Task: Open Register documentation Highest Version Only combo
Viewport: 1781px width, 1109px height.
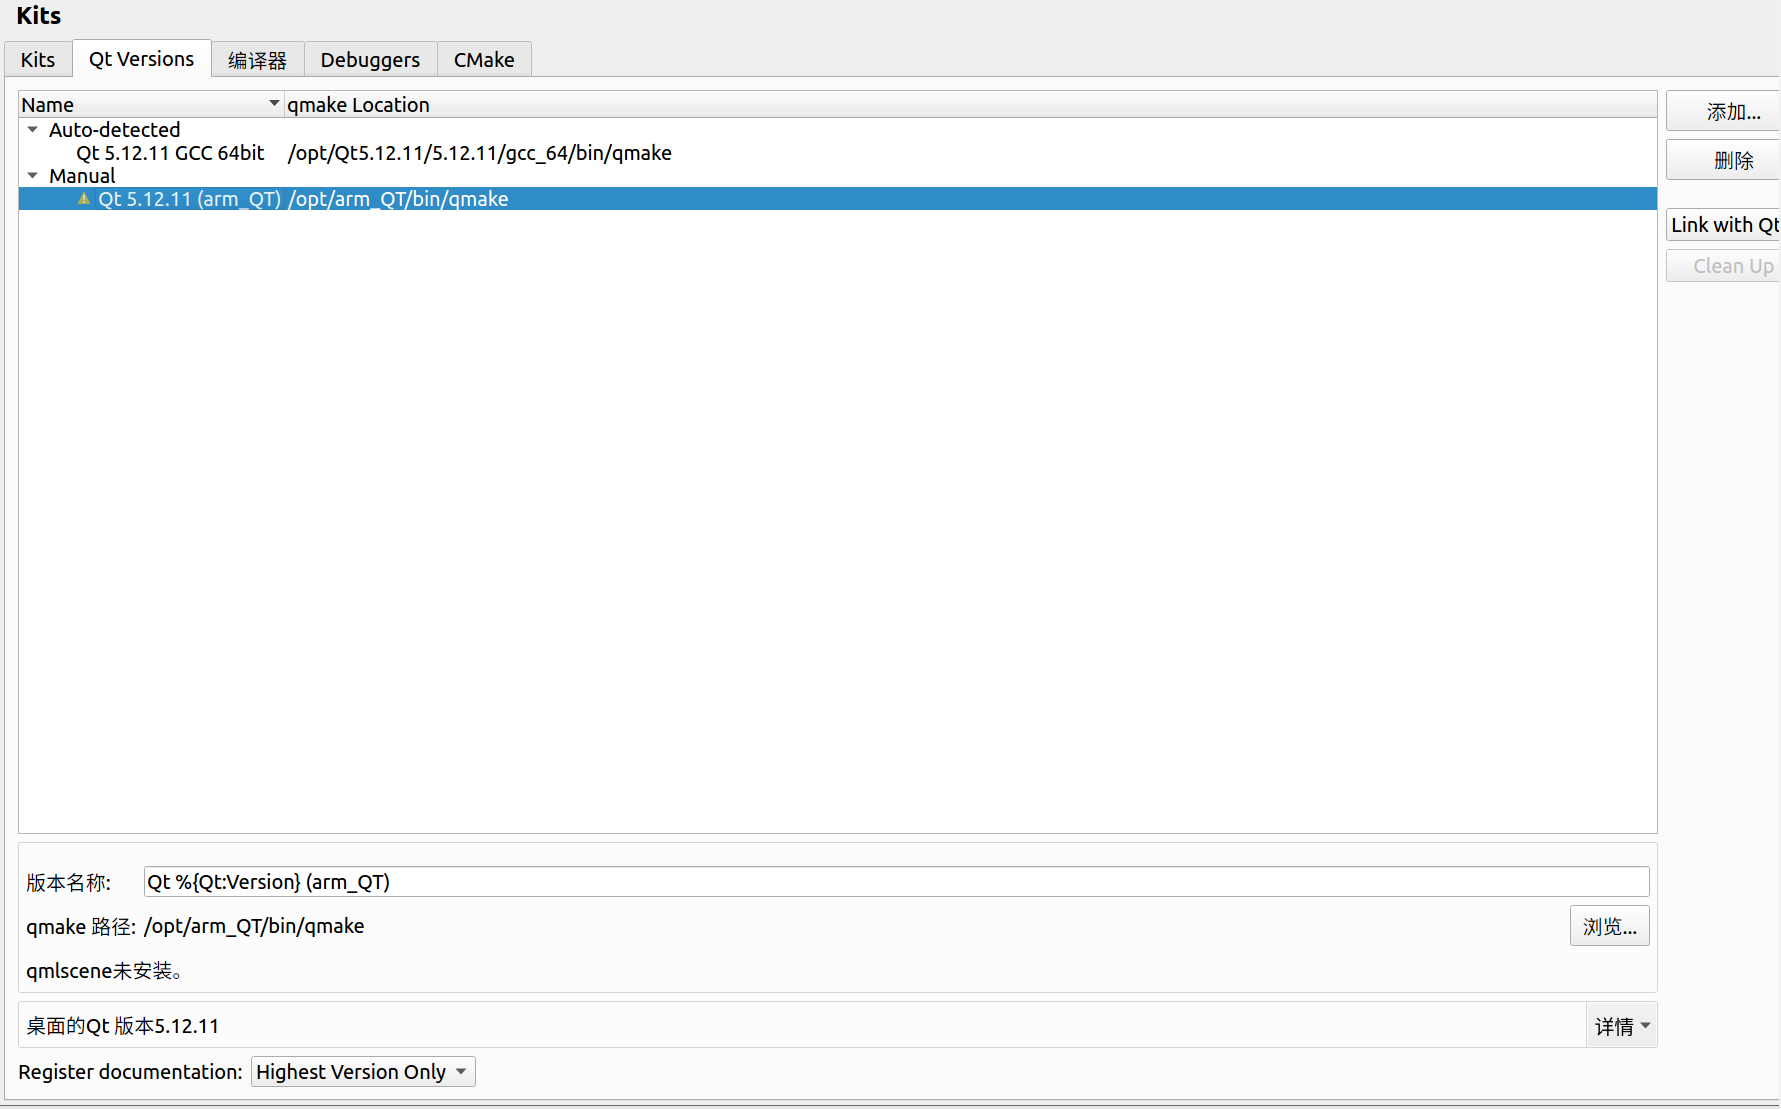Action: pyautogui.click(x=363, y=1072)
